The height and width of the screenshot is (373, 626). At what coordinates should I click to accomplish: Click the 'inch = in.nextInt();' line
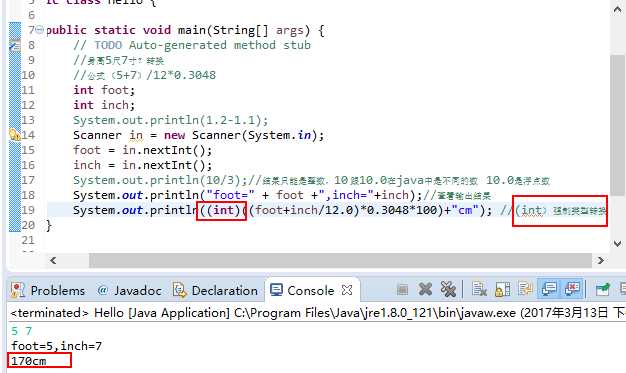click(143, 165)
